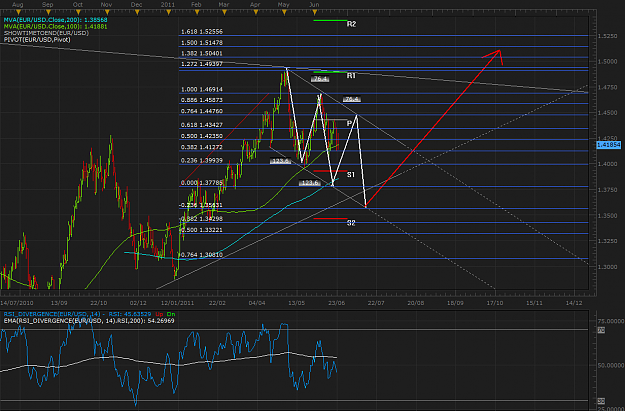Click the current price tag 1.41854
Screen dimensions: 625x411
[608, 145]
